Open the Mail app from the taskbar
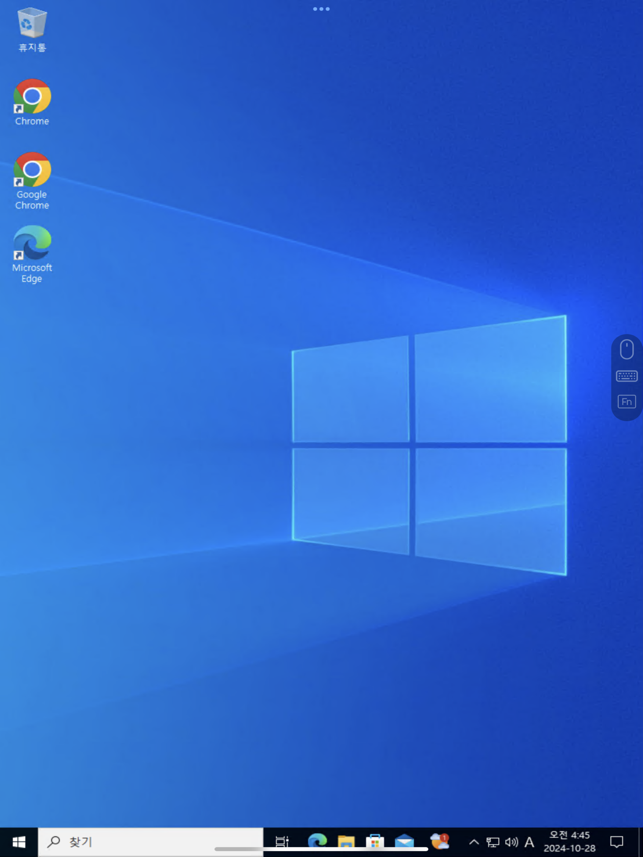Viewport: 643px width, 857px height. (x=404, y=842)
